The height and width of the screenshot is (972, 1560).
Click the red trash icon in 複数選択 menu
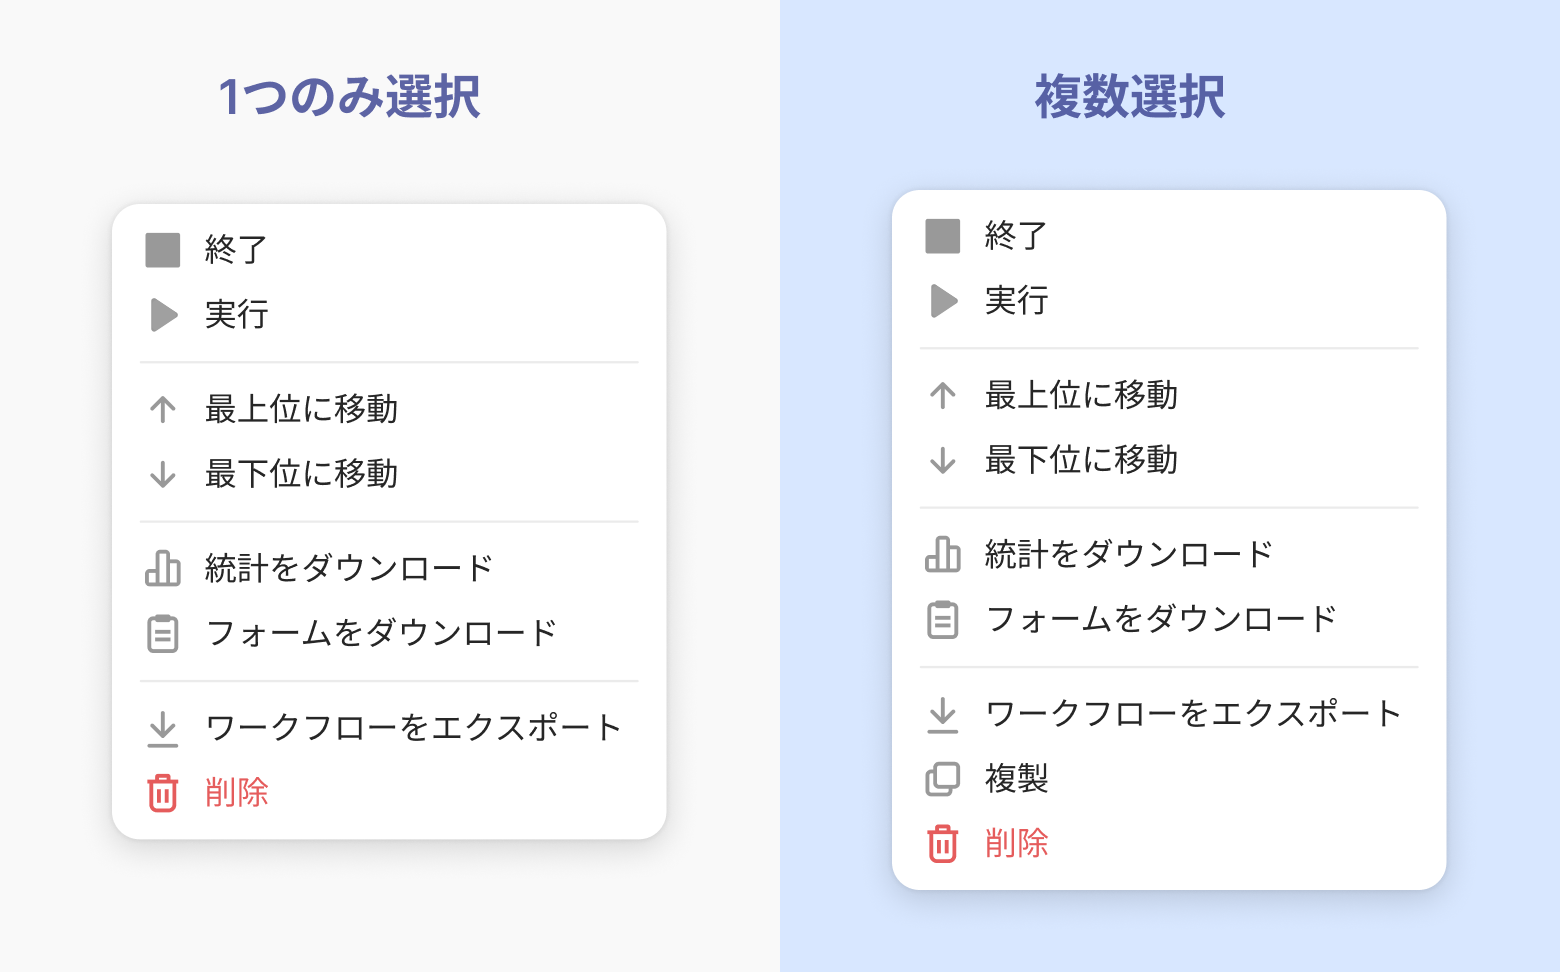[x=943, y=844]
